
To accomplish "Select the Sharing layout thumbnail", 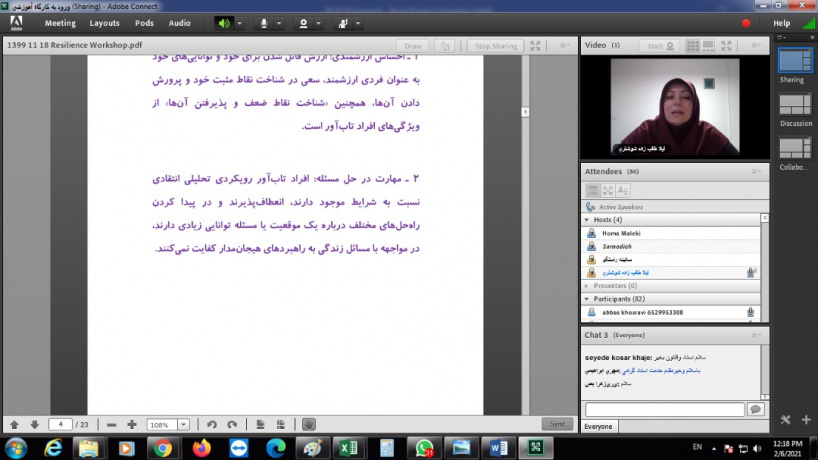I will pos(795,61).
